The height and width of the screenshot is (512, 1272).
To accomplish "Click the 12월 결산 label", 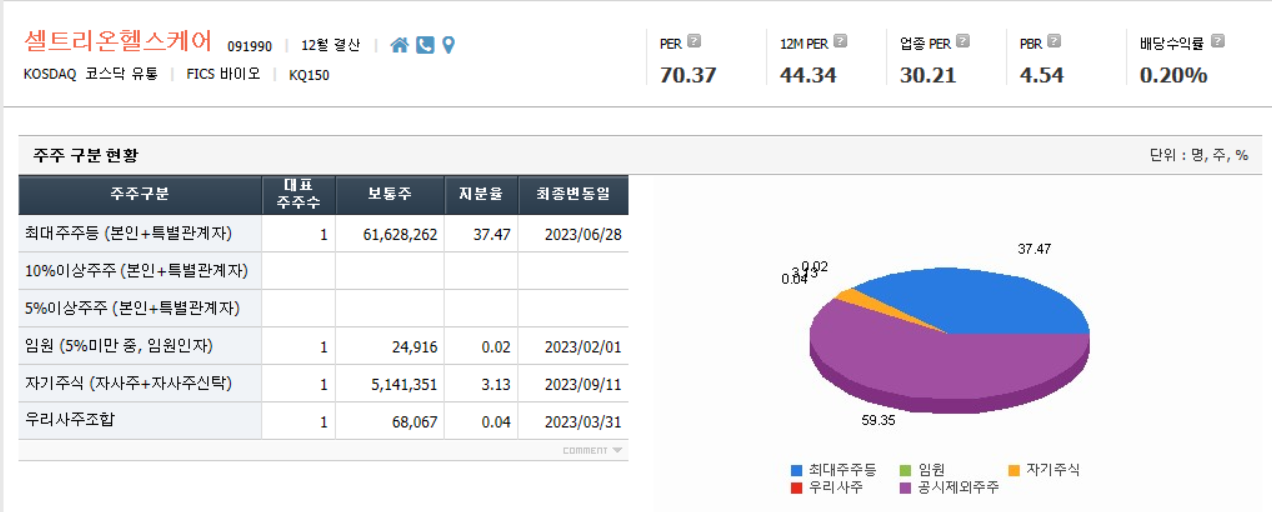I will pyautogui.click(x=330, y=46).
